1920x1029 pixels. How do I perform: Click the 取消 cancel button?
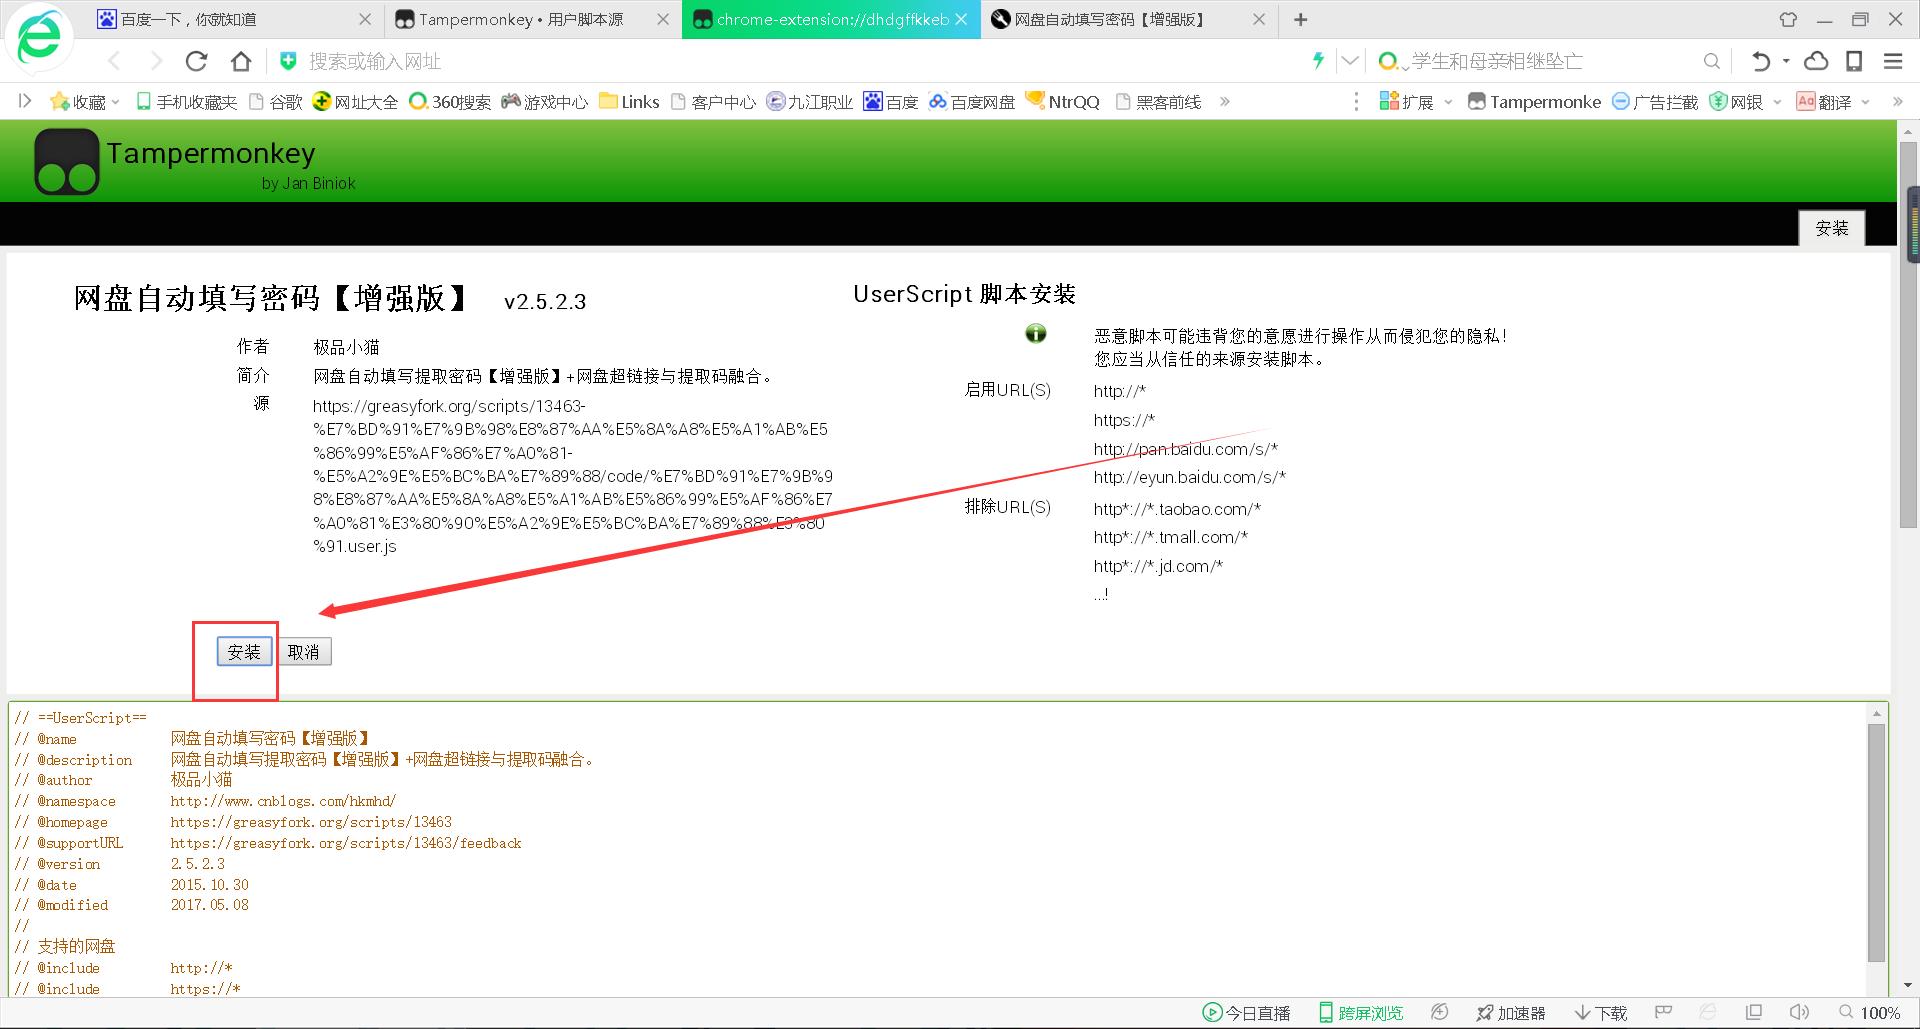[304, 651]
